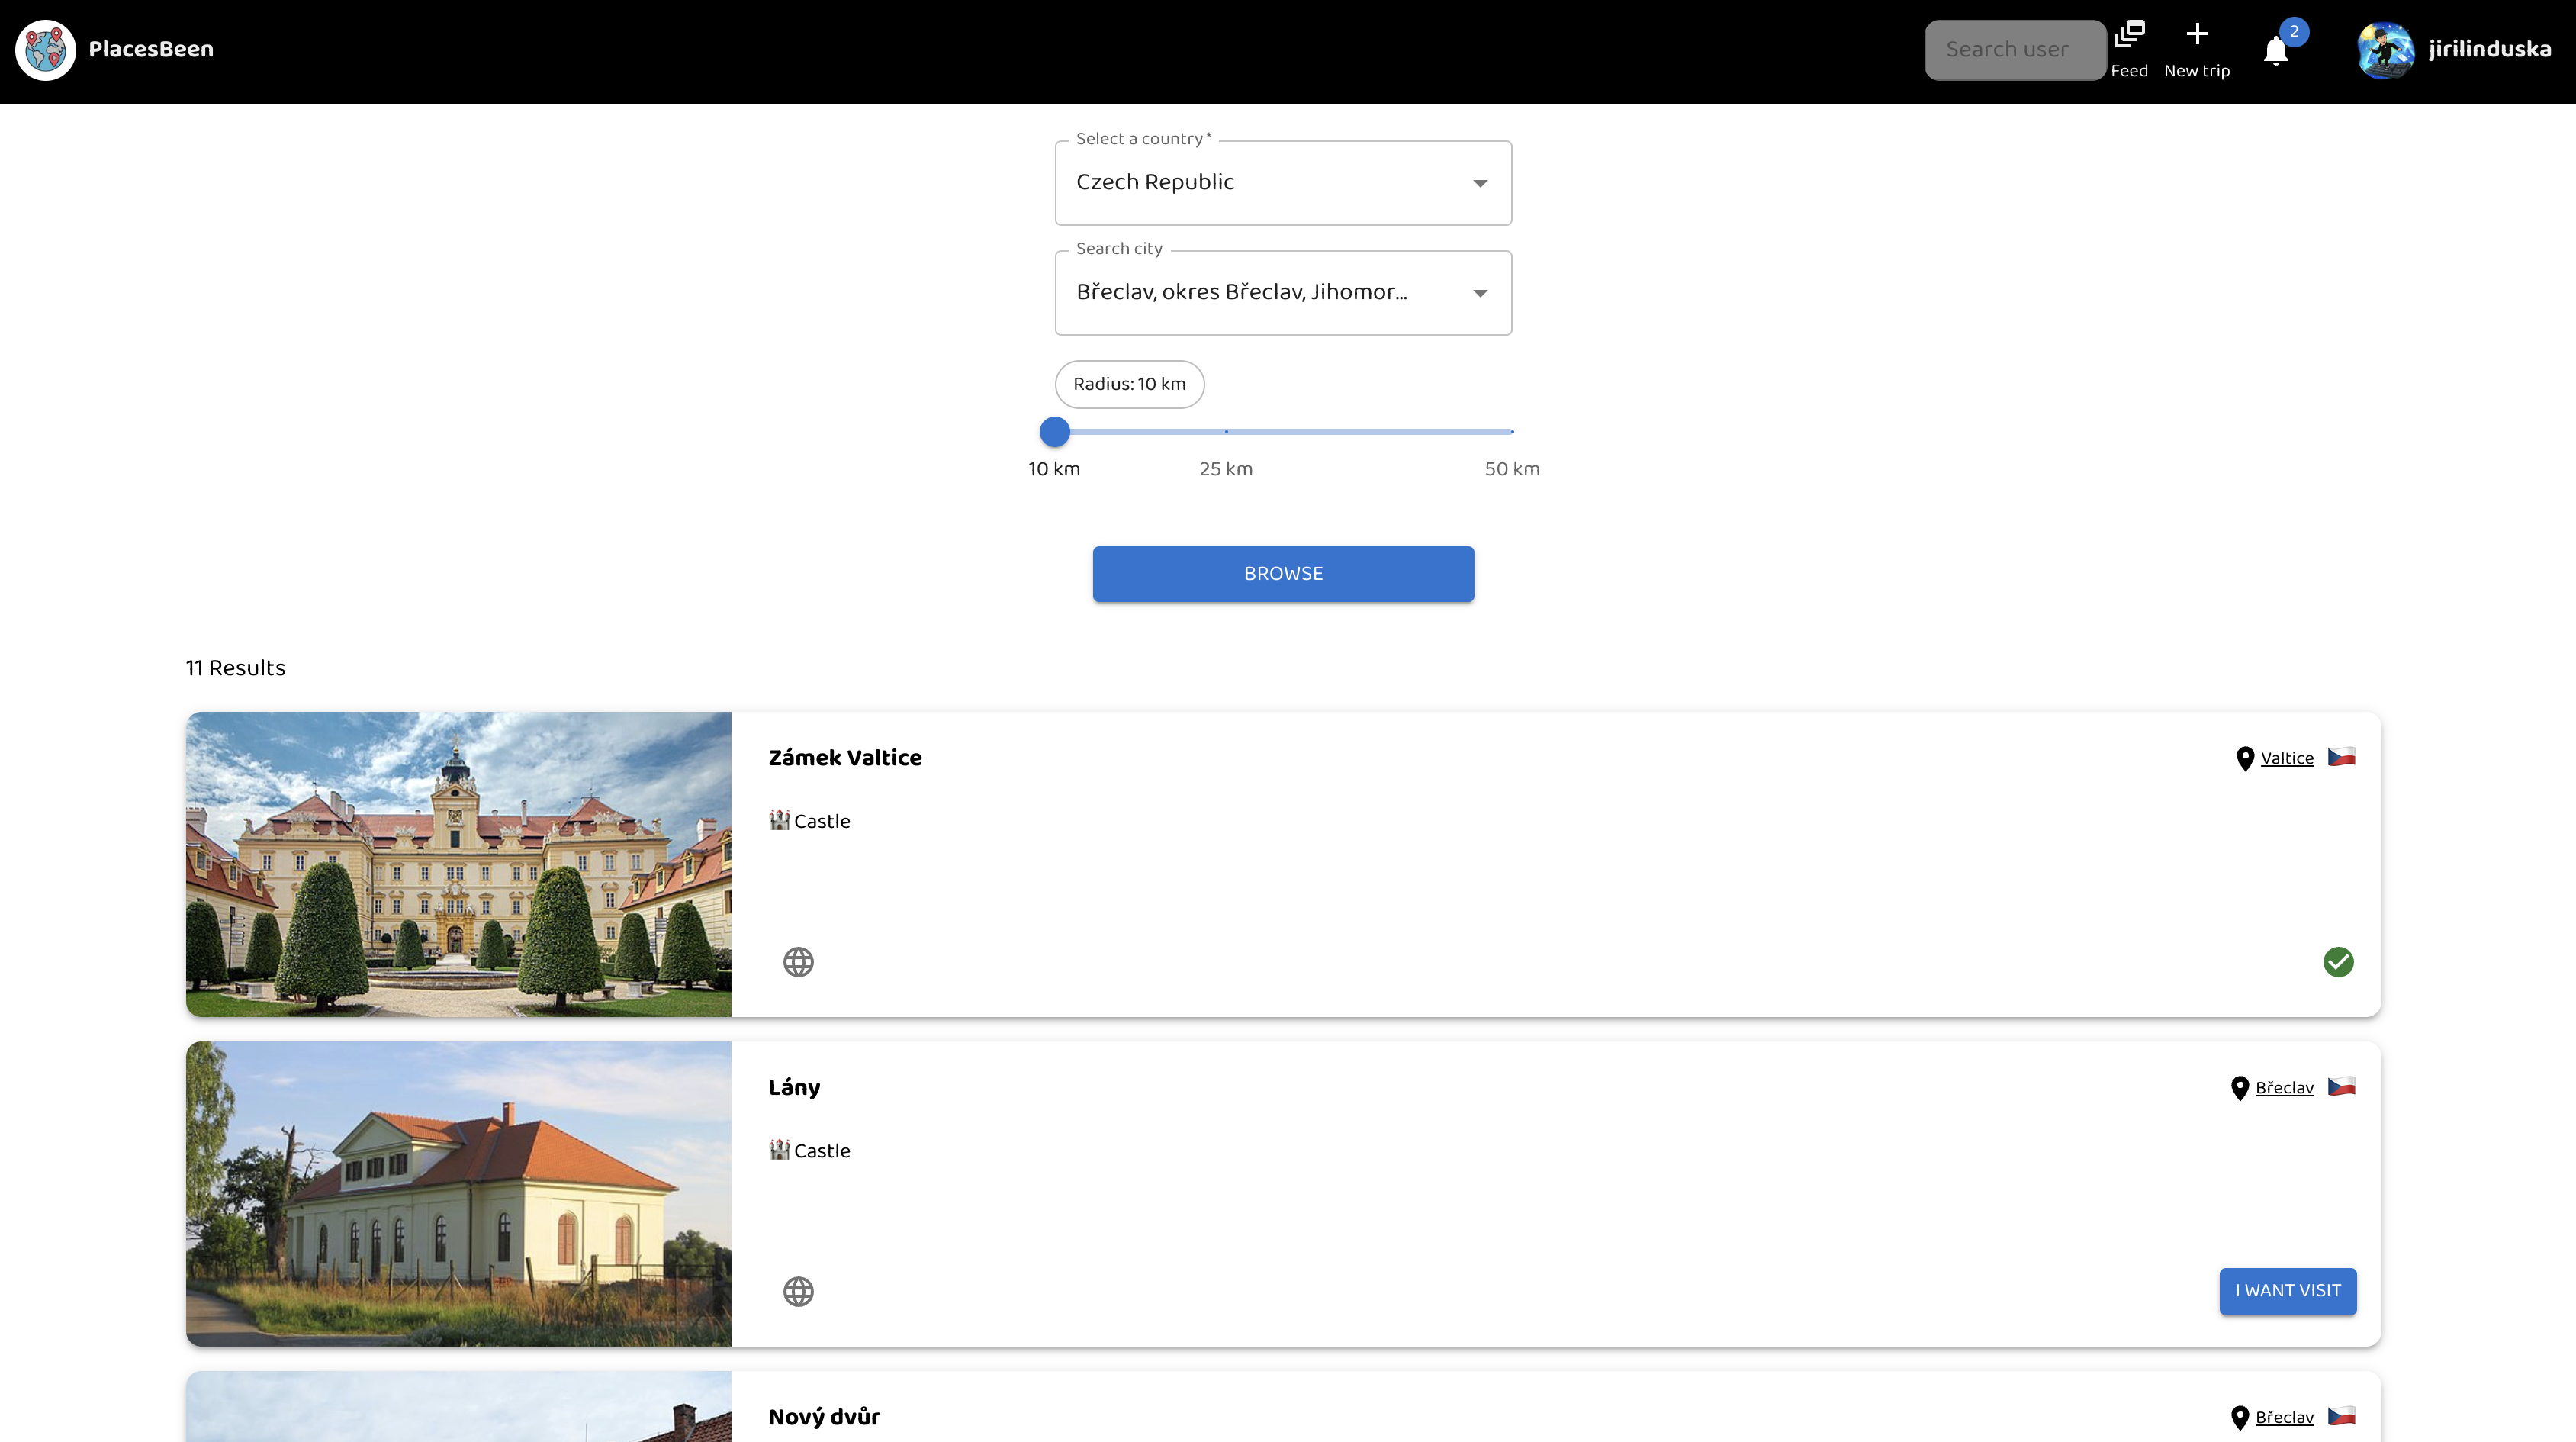Expand the Select a country dropdown

(1283, 183)
